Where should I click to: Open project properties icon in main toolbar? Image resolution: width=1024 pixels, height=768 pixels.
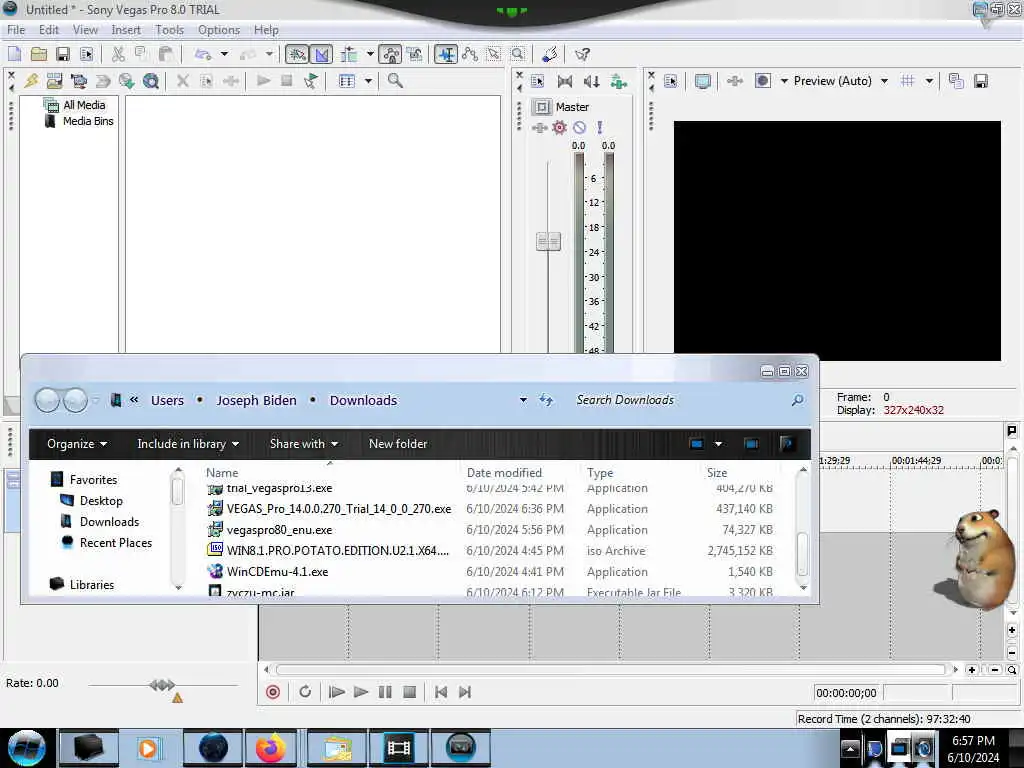[x=86, y=54]
